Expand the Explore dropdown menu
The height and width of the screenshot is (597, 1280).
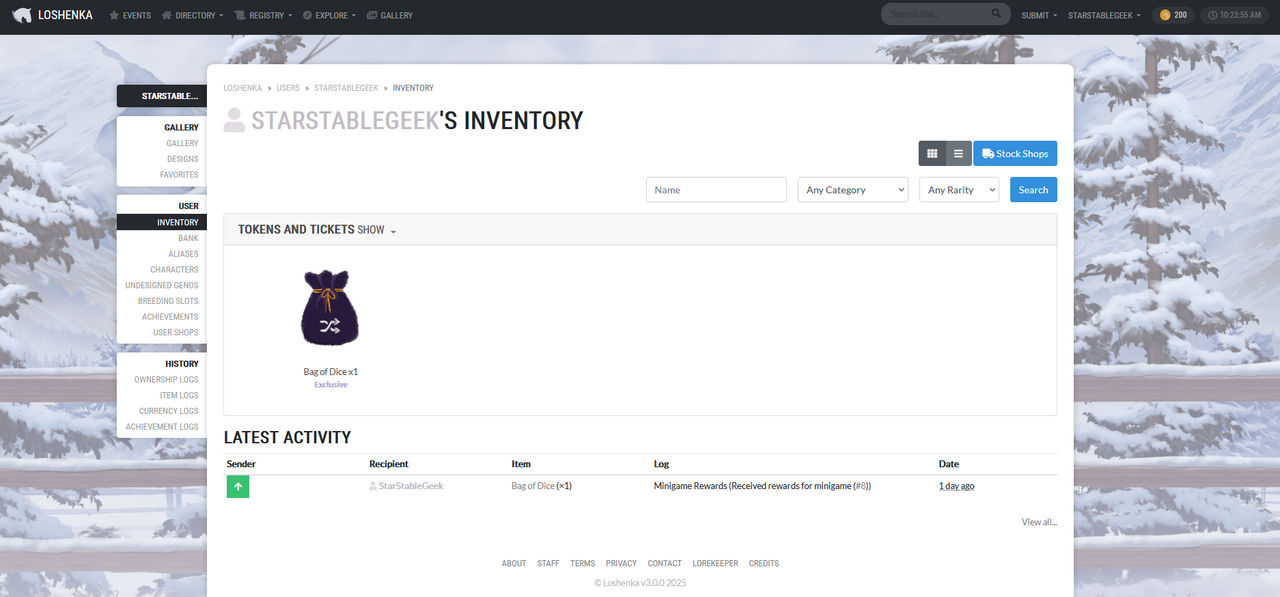[329, 15]
